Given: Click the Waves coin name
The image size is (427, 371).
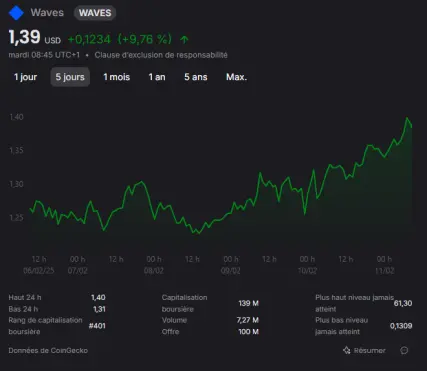Looking at the screenshot, I should [x=47, y=13].
